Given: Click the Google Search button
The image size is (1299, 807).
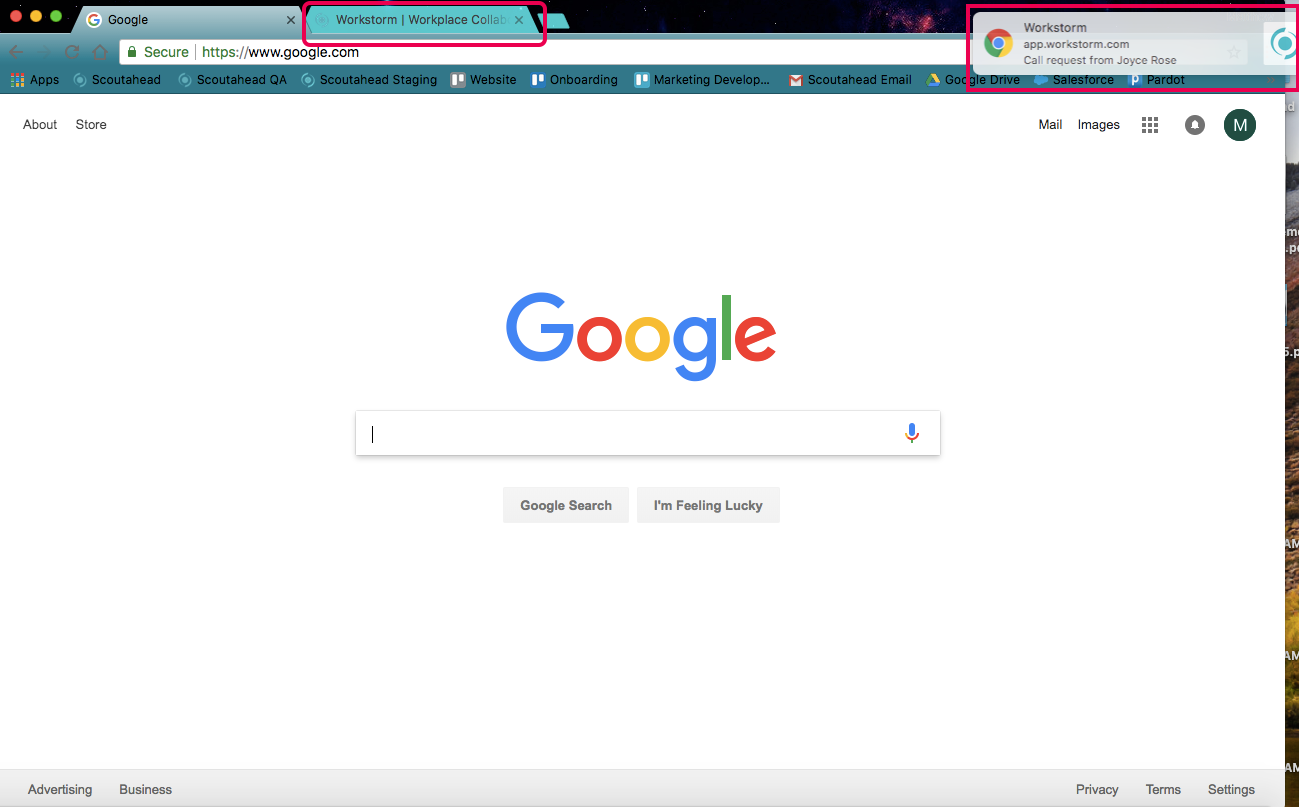Looking at the screenshot, I should [x=565, y=505].
